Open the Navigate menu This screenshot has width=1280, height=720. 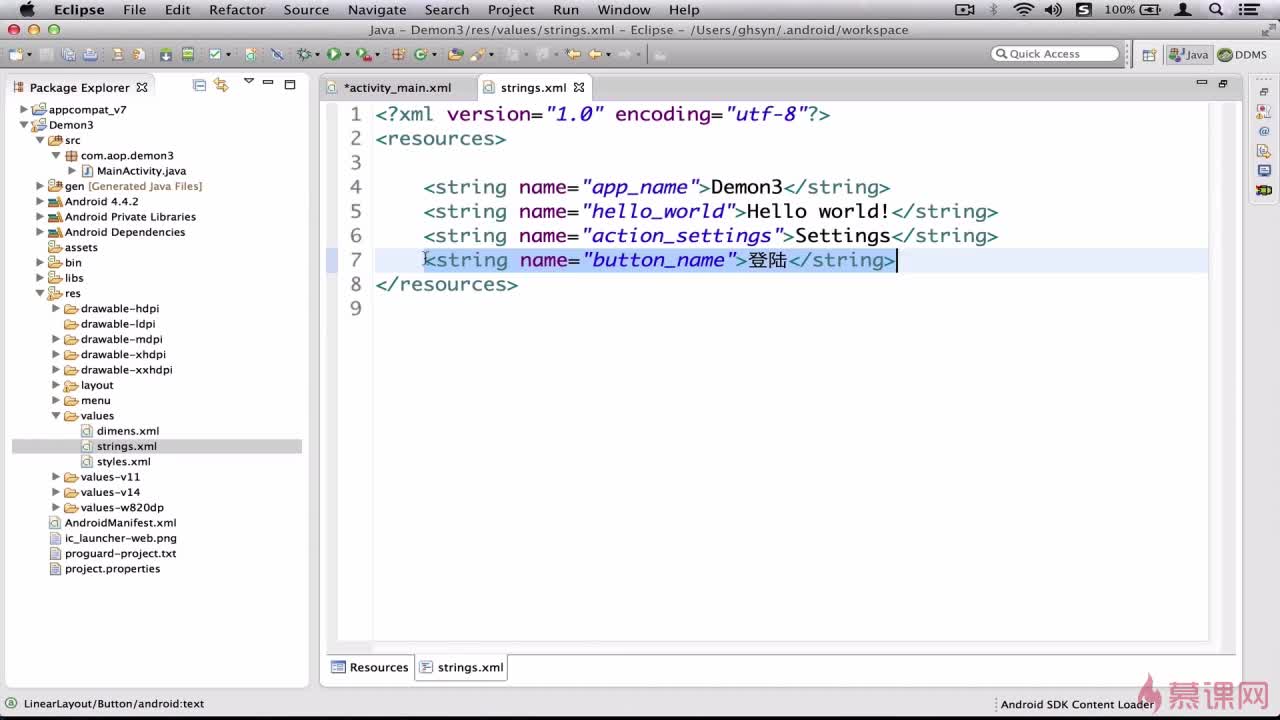click(377, 9)
